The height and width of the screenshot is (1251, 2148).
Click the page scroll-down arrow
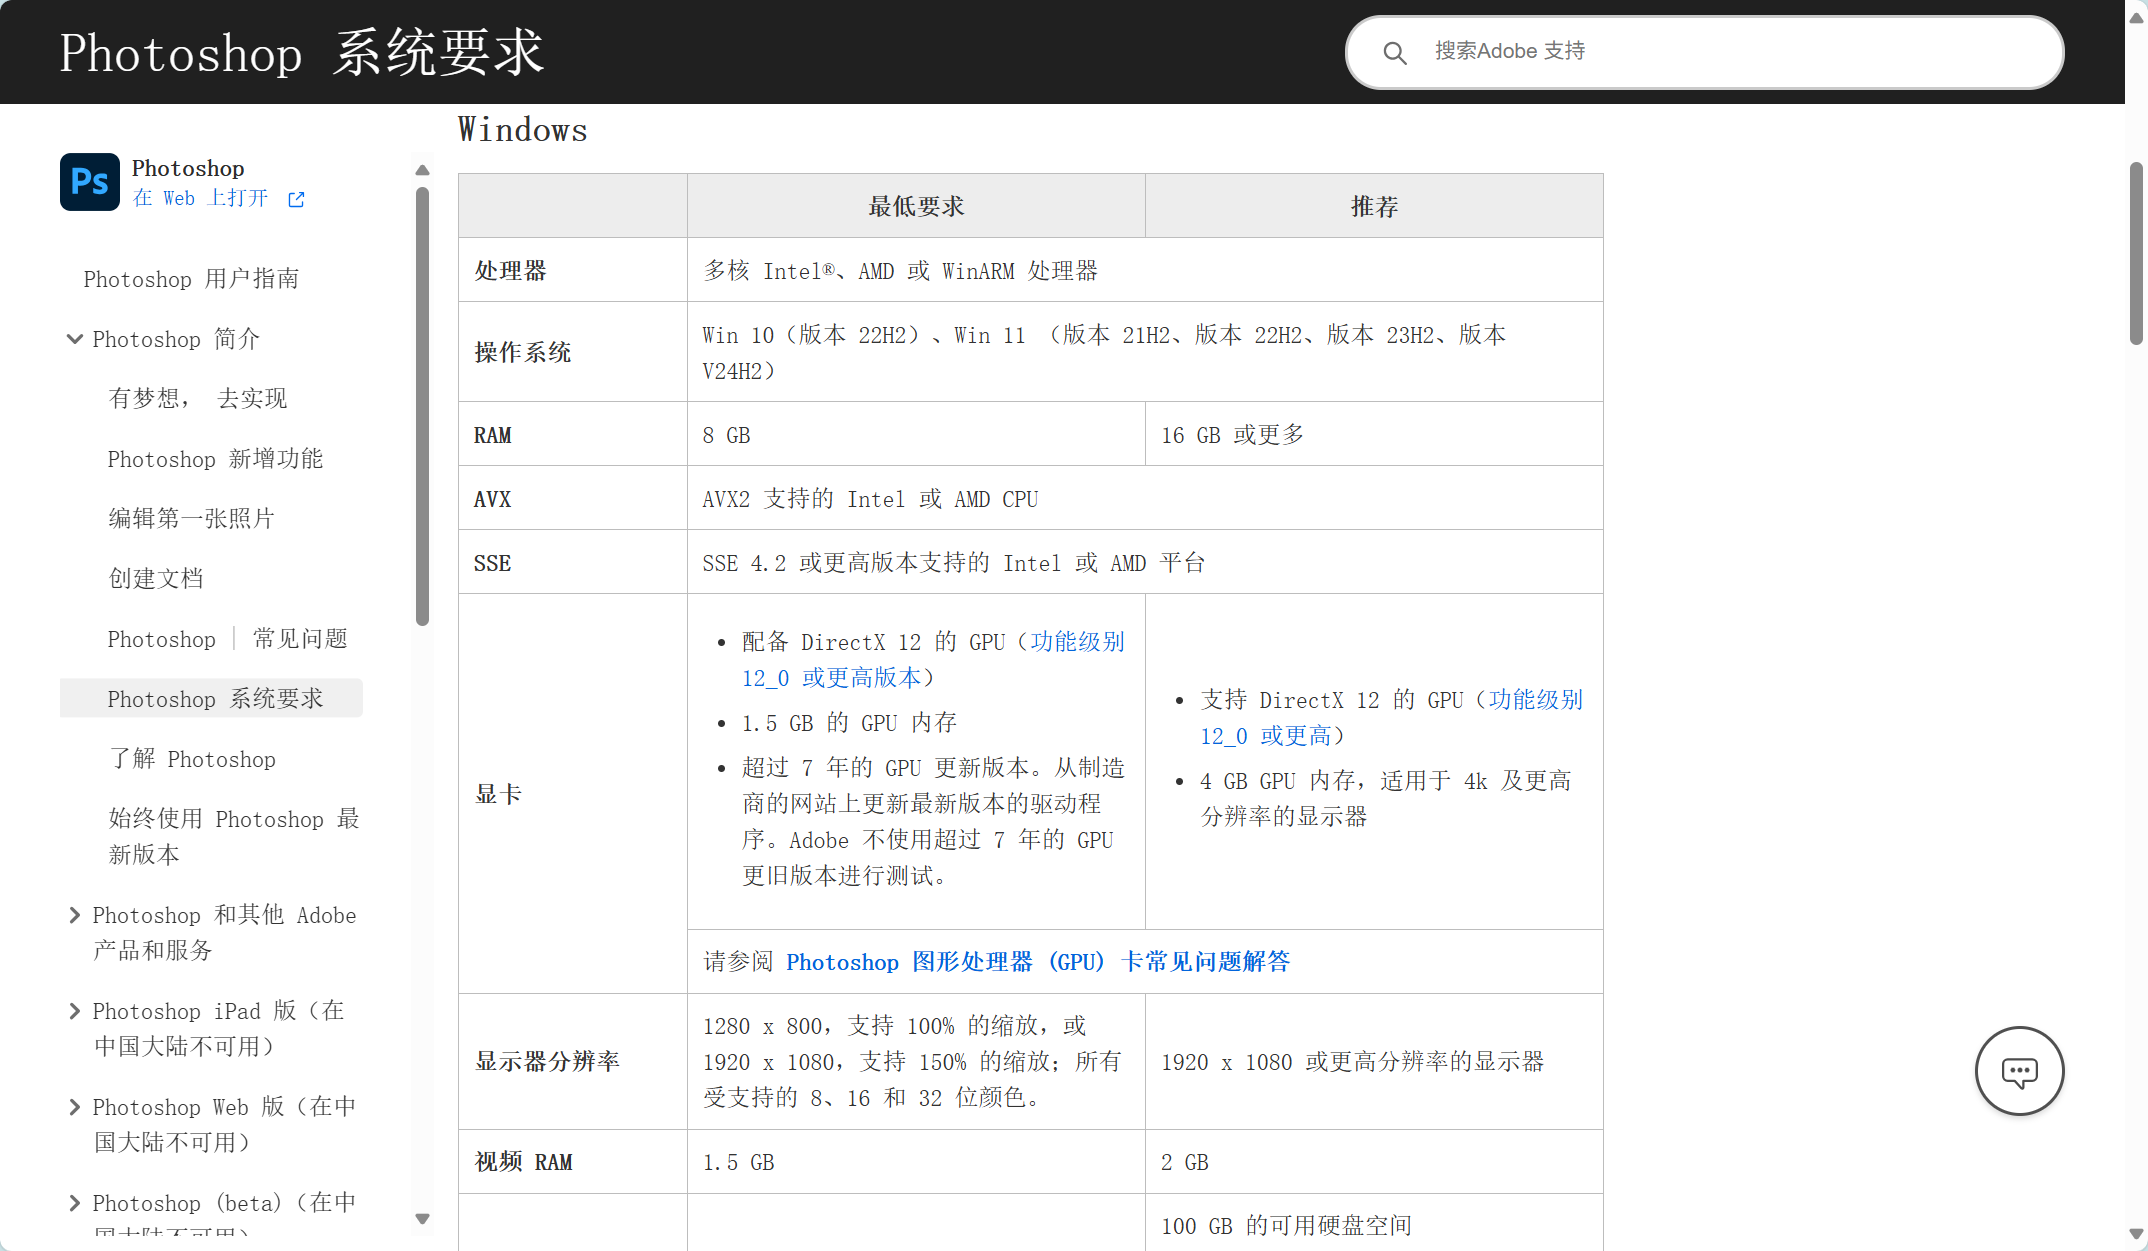pos(2136,1234)
